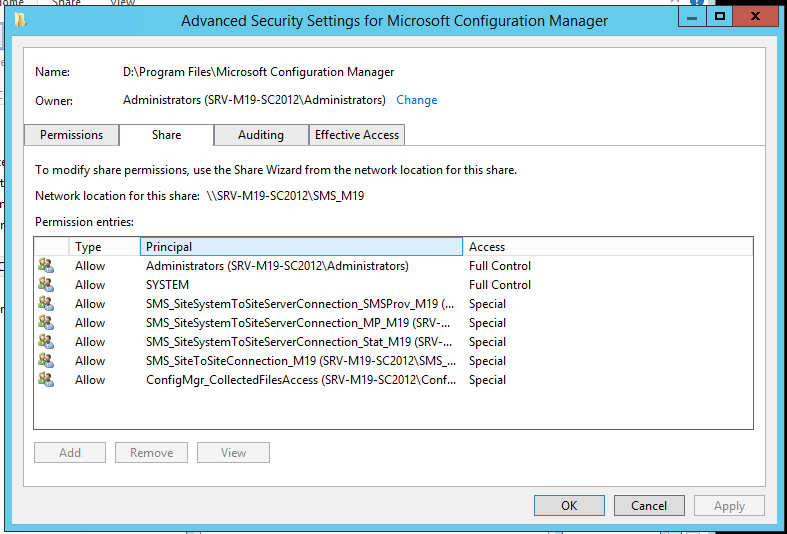Sort by the Access column header
Viewport: 787px width, 534px height.
pyautogui.click(x=607, y=247)
